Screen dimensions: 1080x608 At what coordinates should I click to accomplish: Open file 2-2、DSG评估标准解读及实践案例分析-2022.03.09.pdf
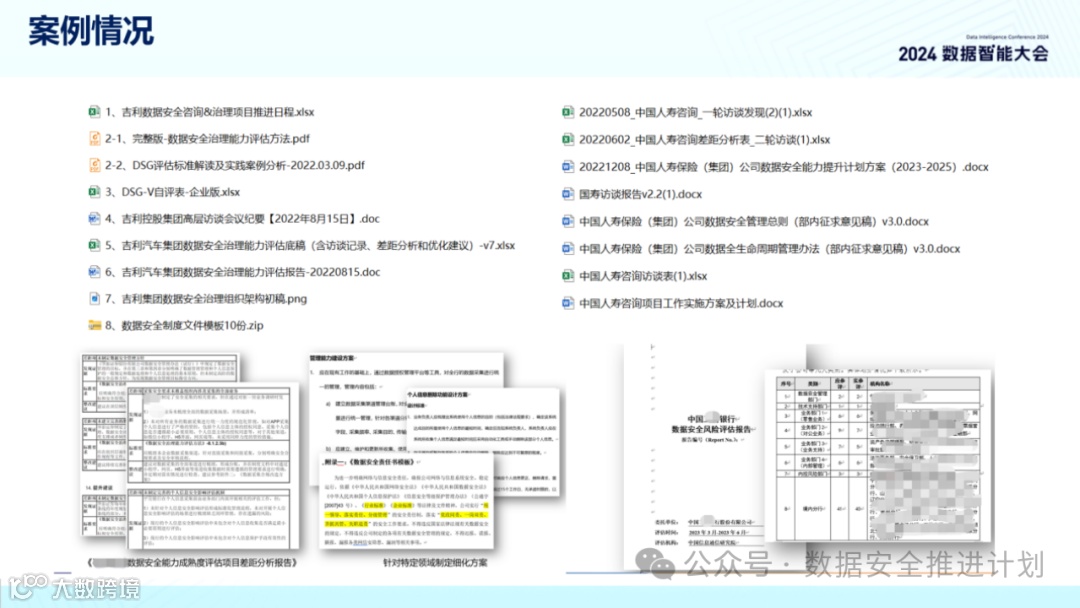(x=235, y=165)
